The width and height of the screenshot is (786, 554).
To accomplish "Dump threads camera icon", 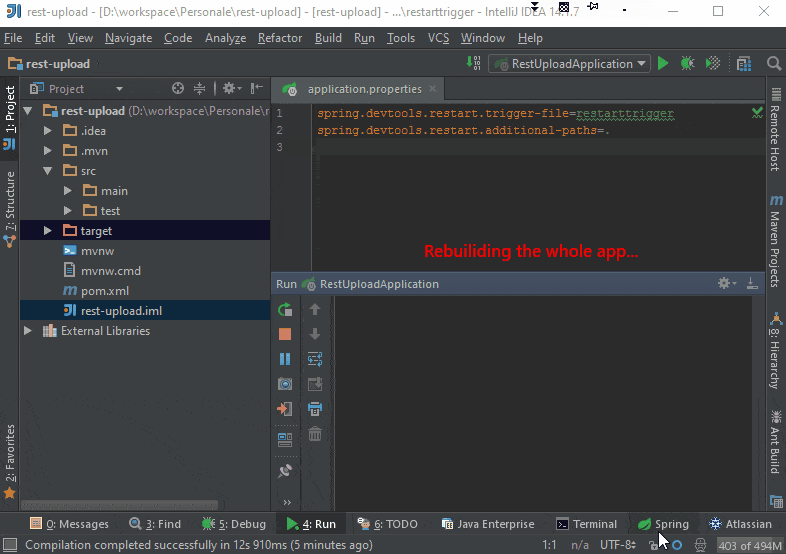I will click(285, 384).
